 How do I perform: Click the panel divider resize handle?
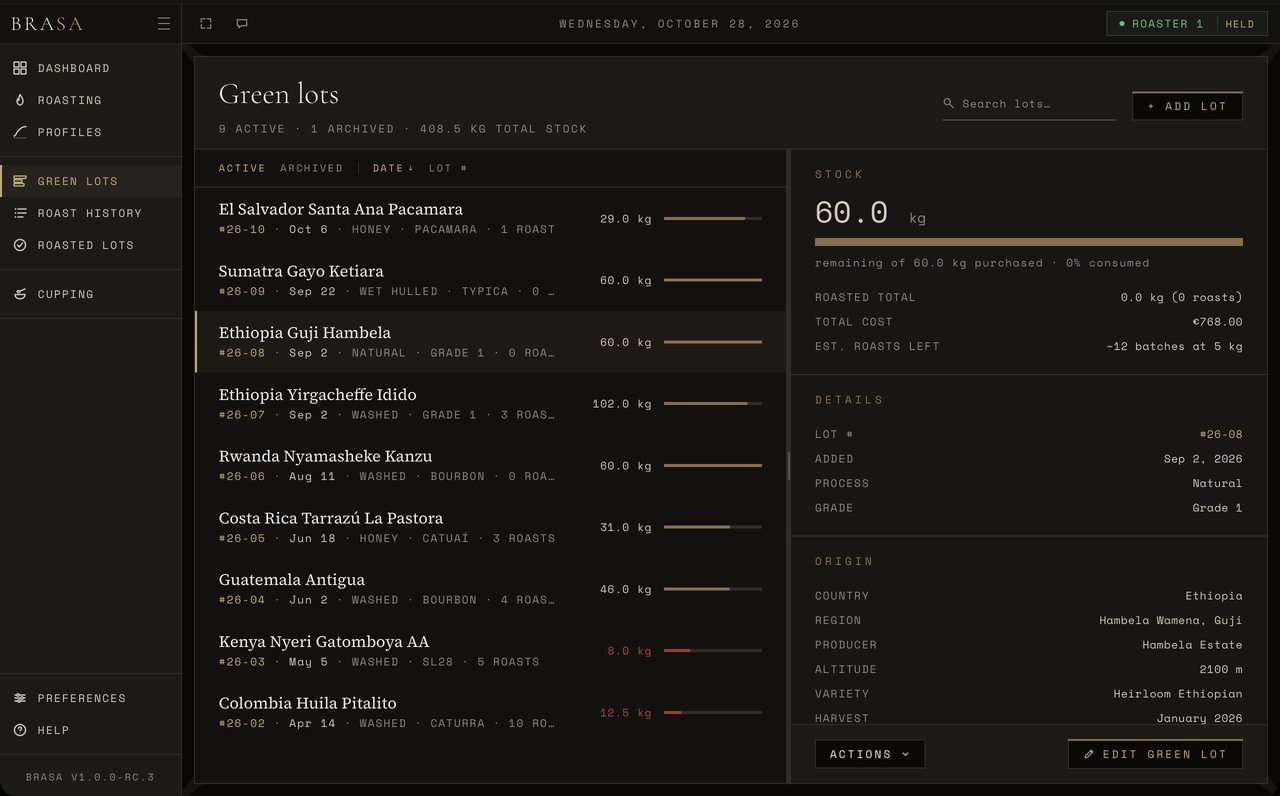[x=788, y=466]
